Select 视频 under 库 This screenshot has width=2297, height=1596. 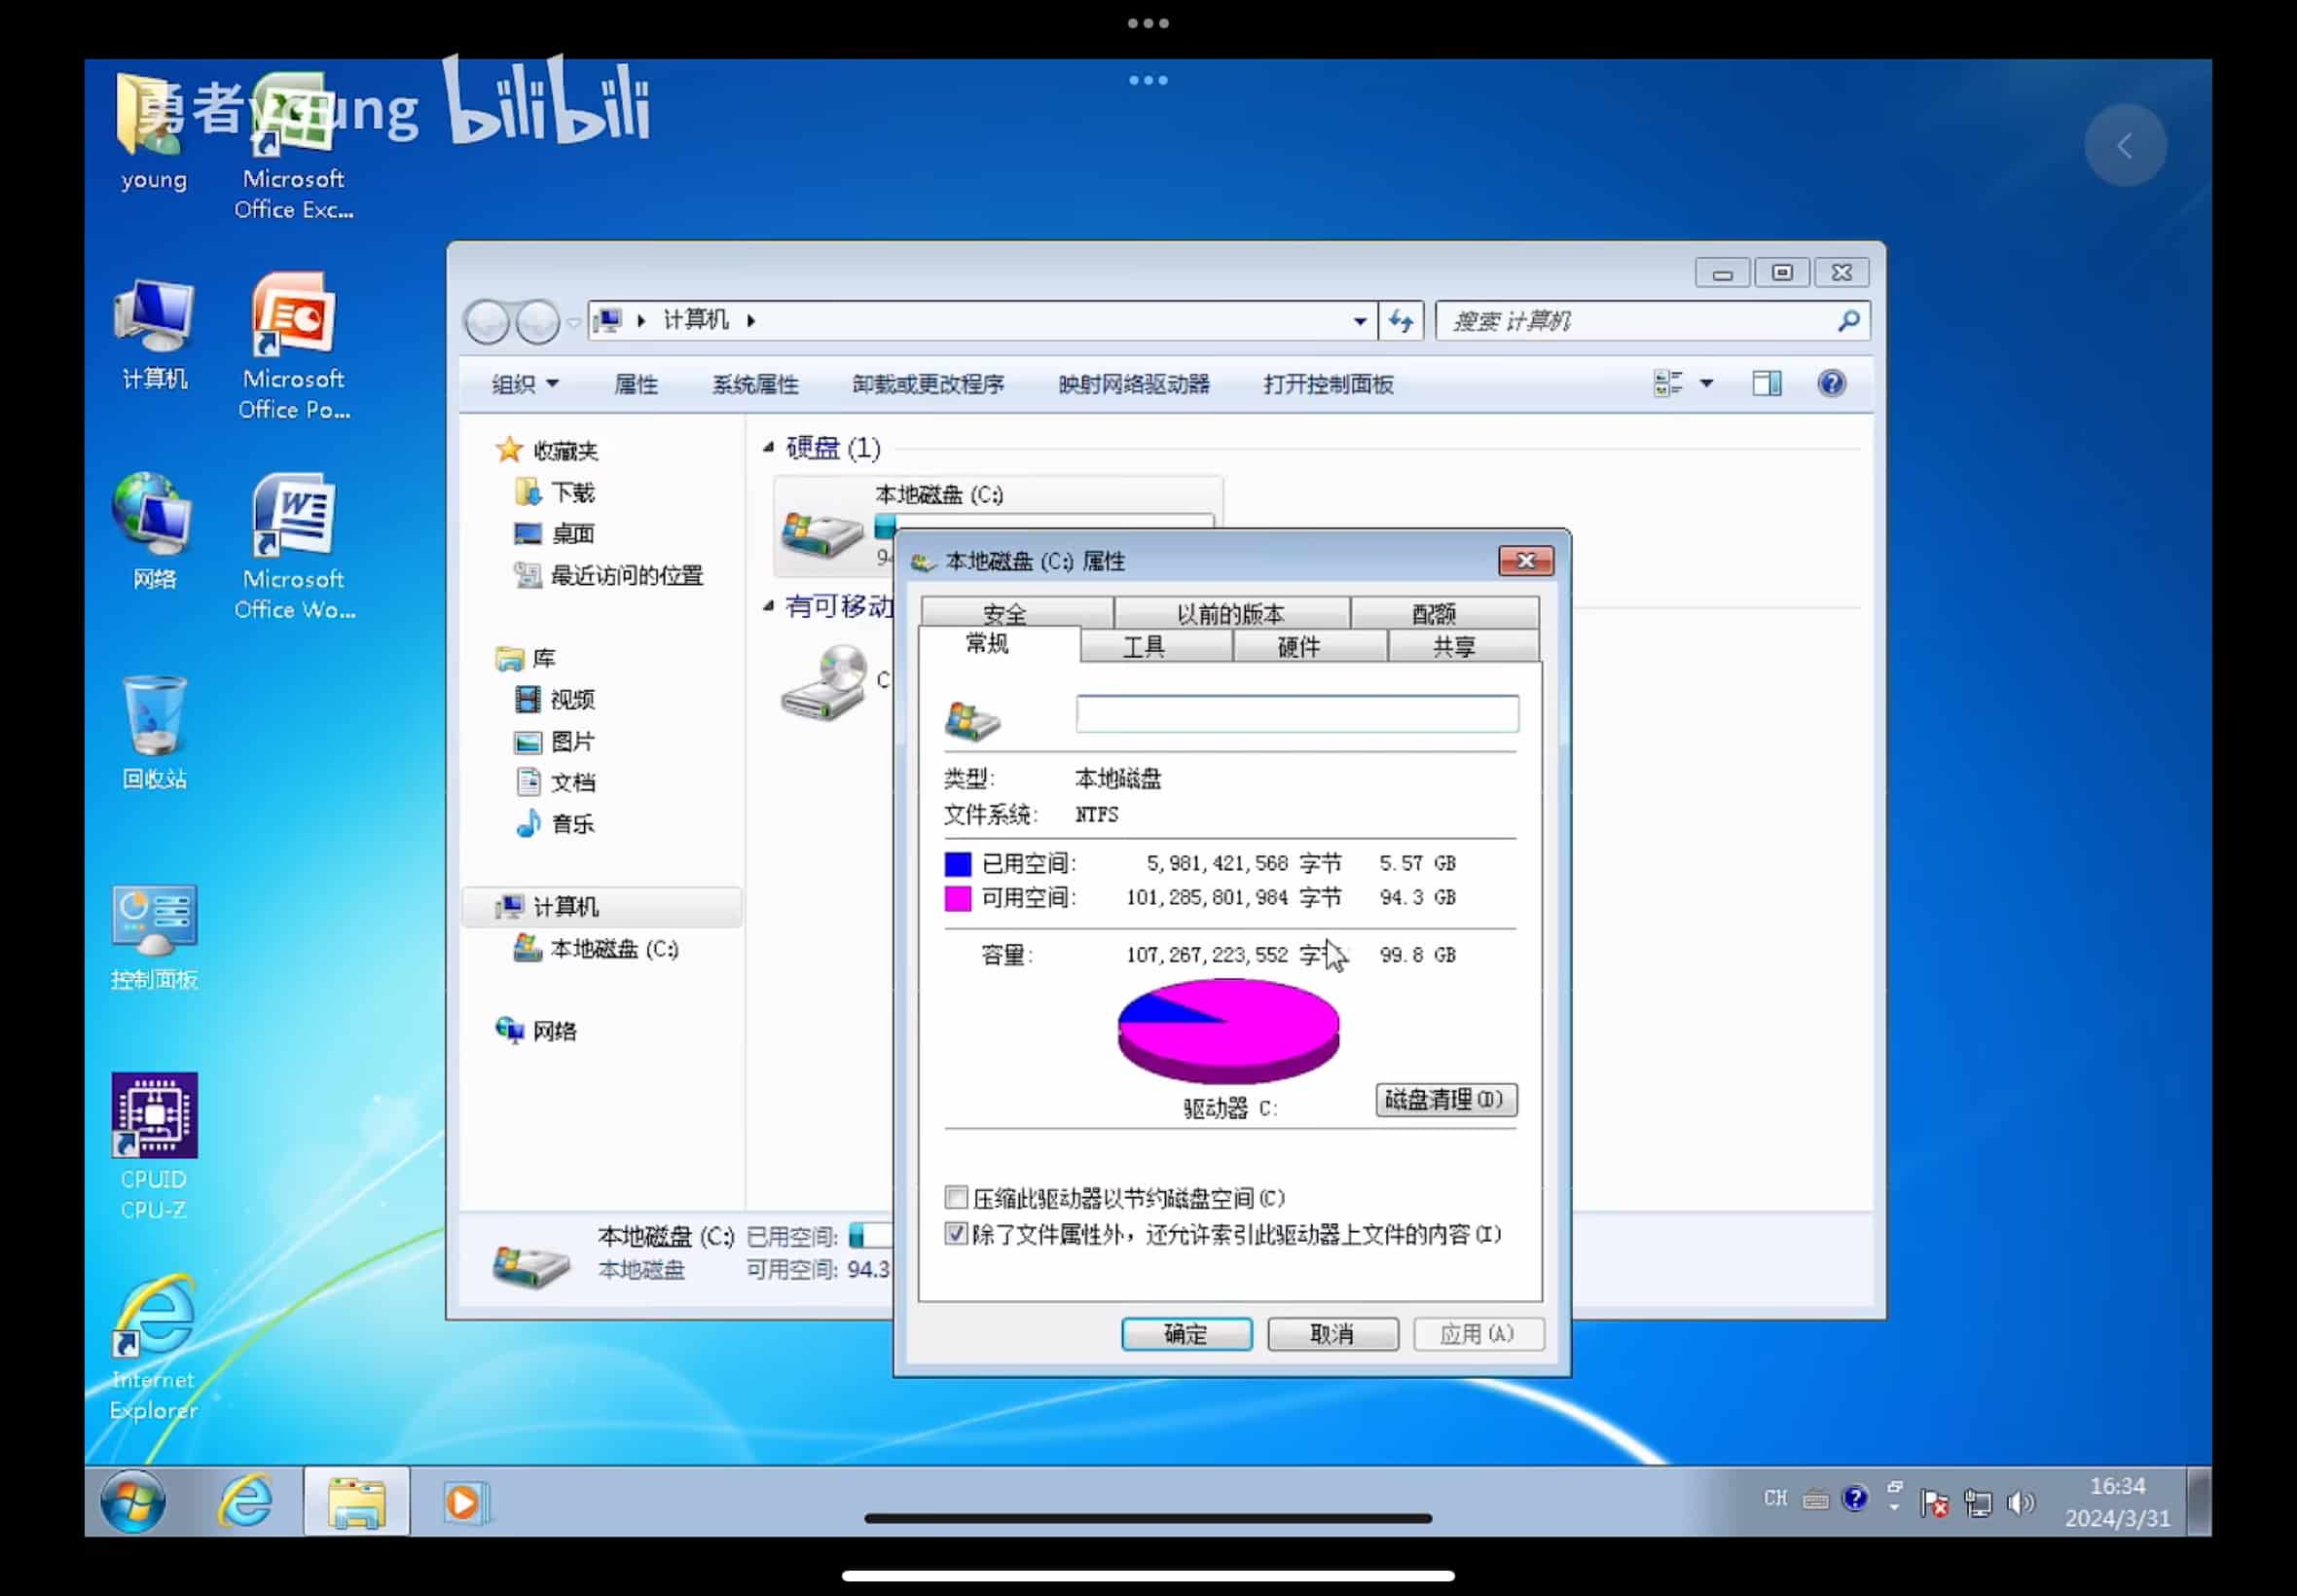[555, 699]
